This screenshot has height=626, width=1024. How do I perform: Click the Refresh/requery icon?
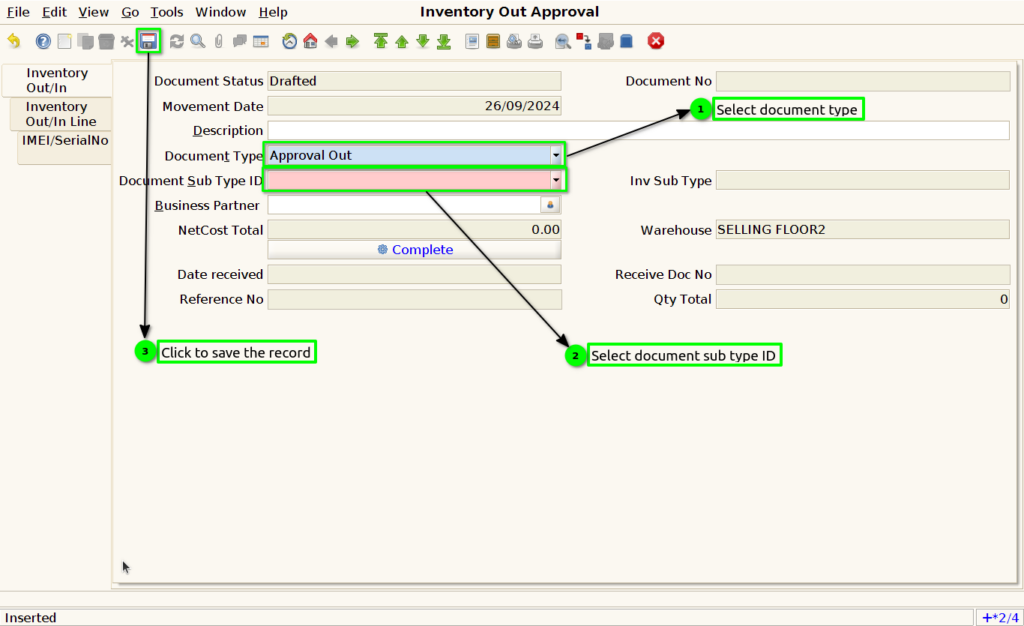(176, 41)
